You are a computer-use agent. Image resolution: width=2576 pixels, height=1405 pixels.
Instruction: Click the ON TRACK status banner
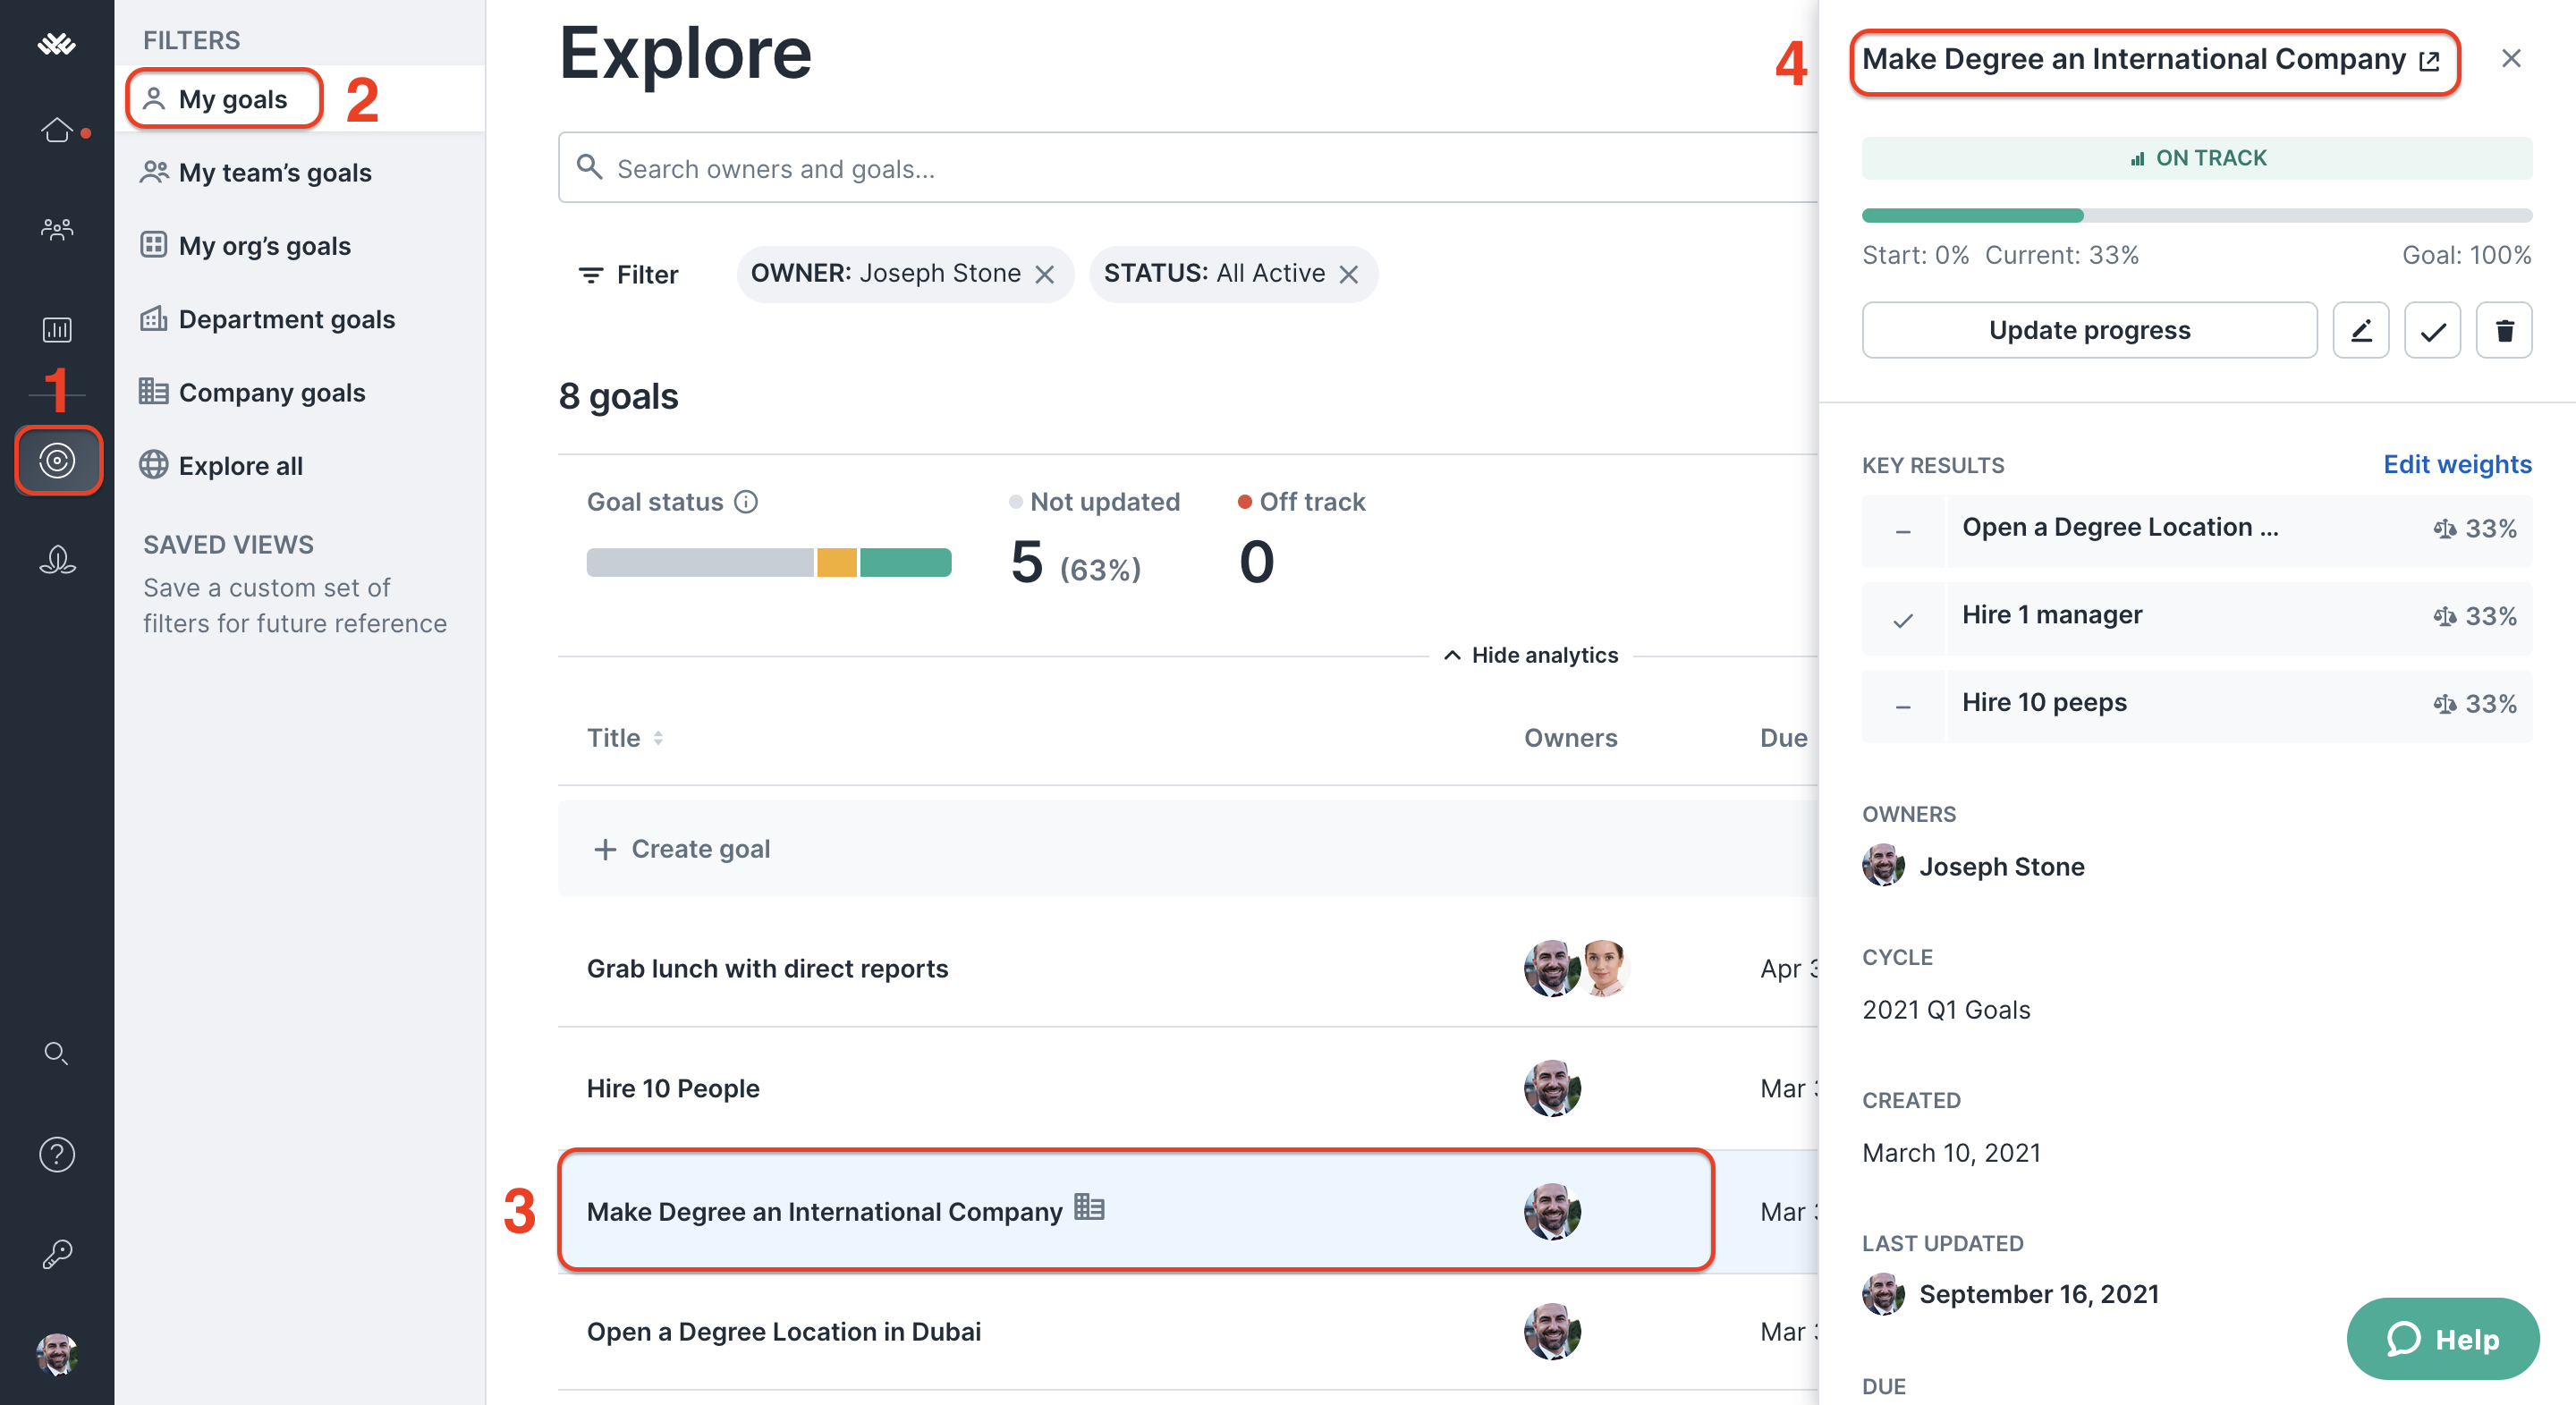(x=2197, y=158)
